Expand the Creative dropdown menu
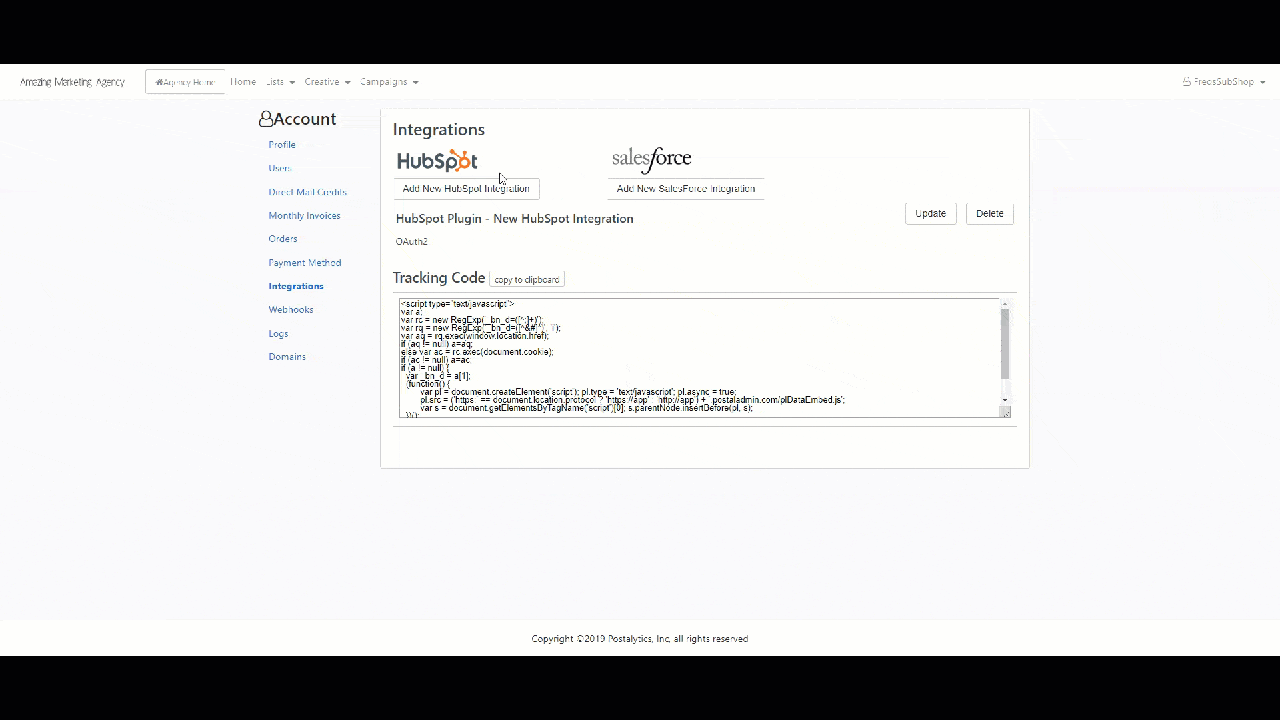Image resolution: width=1280 pixels, height=720 pixels. point(327,82)
